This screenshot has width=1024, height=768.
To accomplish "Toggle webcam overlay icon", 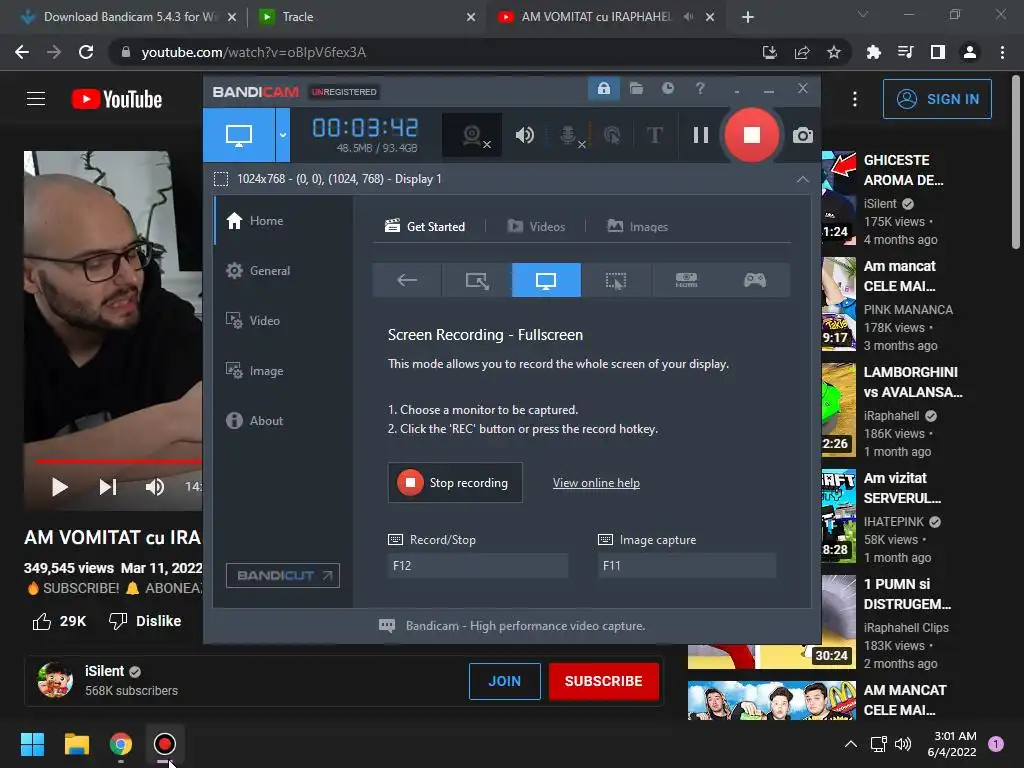I will click(x=472, y=135).
